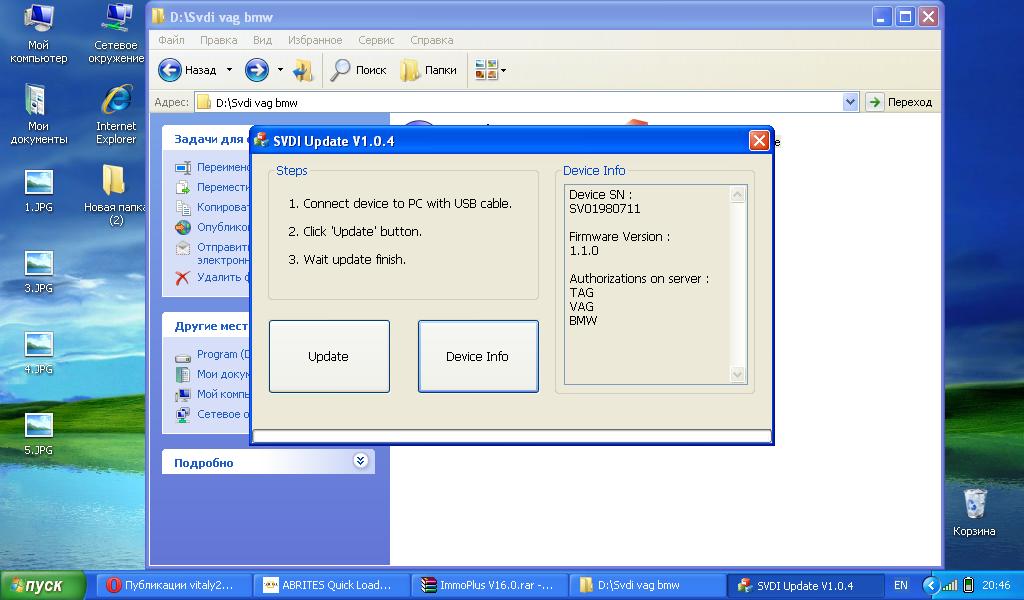Click the battery tray icon
Image resolution: width=1024 pixels, height=600 pixels.
point(969,585)
